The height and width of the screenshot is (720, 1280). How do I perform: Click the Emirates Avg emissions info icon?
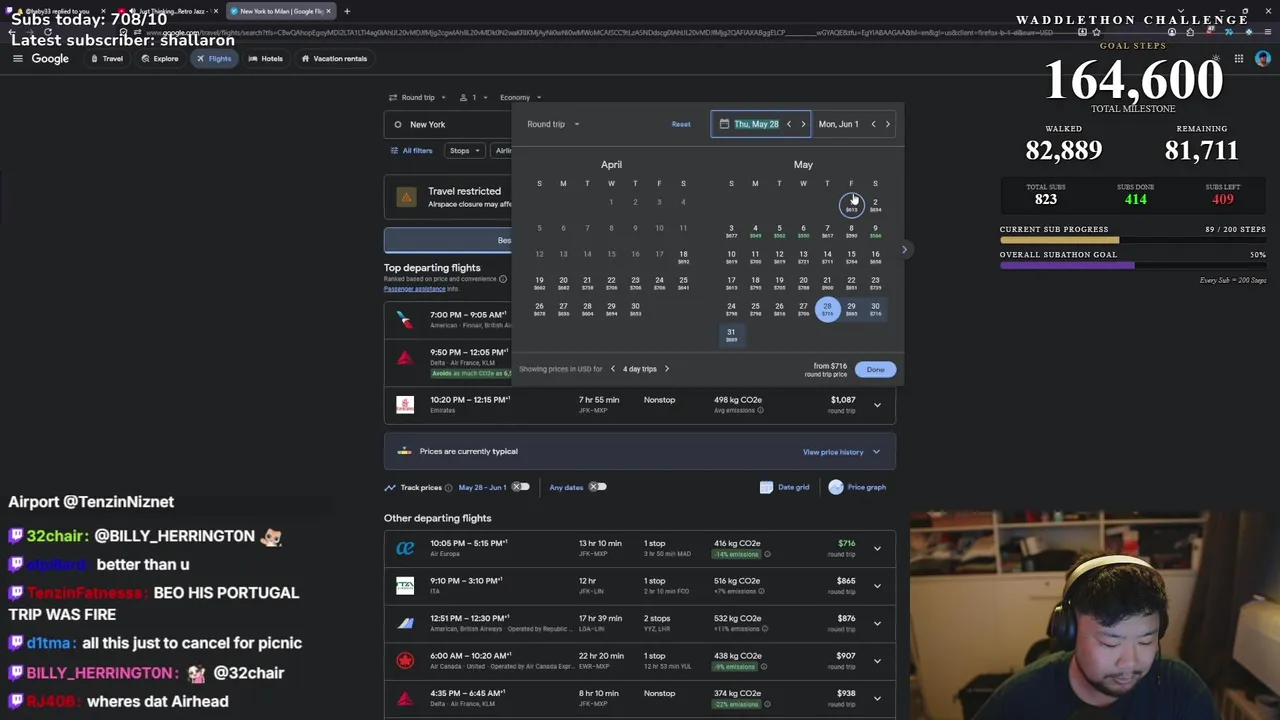760,411
